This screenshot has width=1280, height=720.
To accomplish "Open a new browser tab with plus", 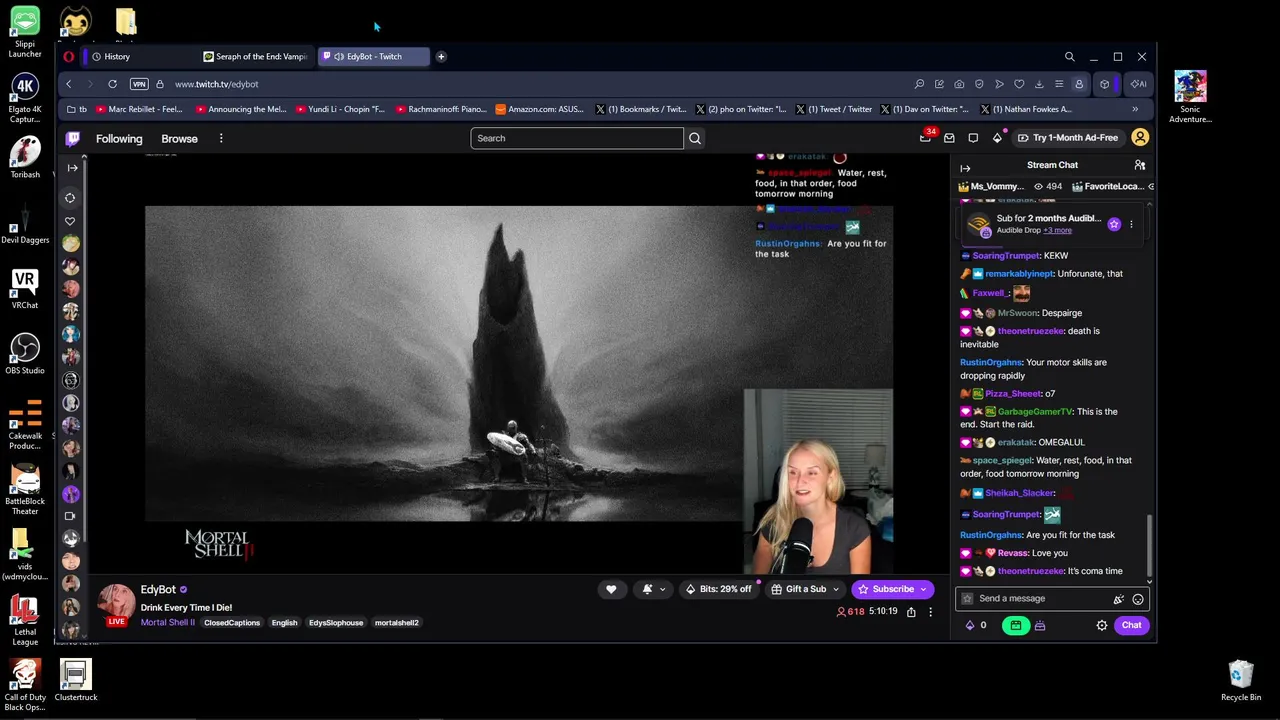I will pyautogui.click(x=441, y=57).
